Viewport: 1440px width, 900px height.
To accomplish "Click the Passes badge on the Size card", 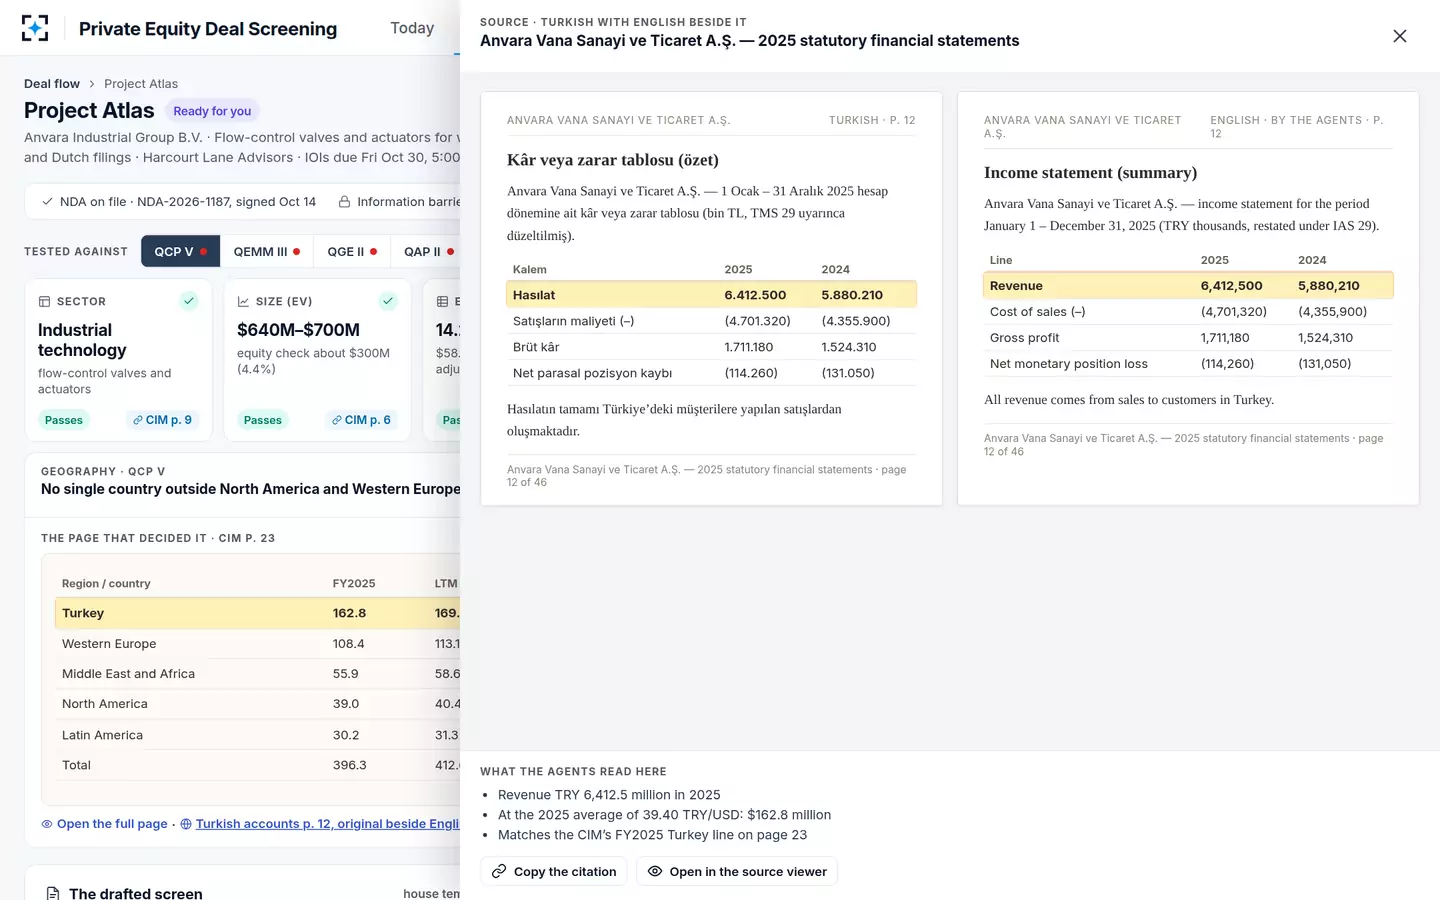I will pyautogui.click(x=263, y=420).
